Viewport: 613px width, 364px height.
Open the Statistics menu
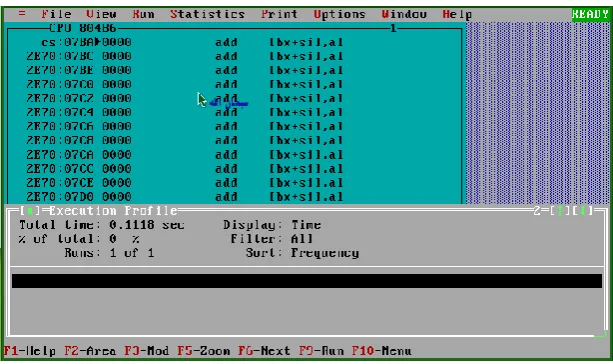click(x=207, y=14)
